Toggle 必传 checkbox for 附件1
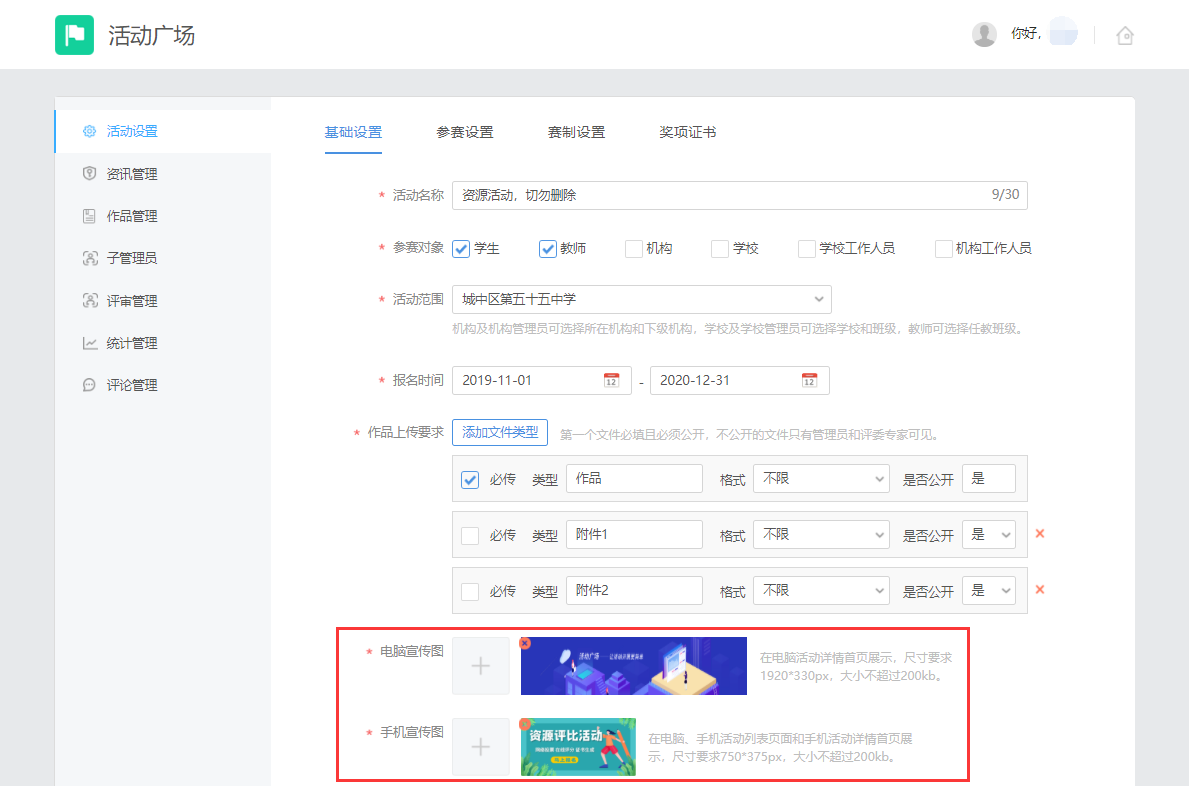Viewport: 1189px width, 786px height. [x=470, y=535]
